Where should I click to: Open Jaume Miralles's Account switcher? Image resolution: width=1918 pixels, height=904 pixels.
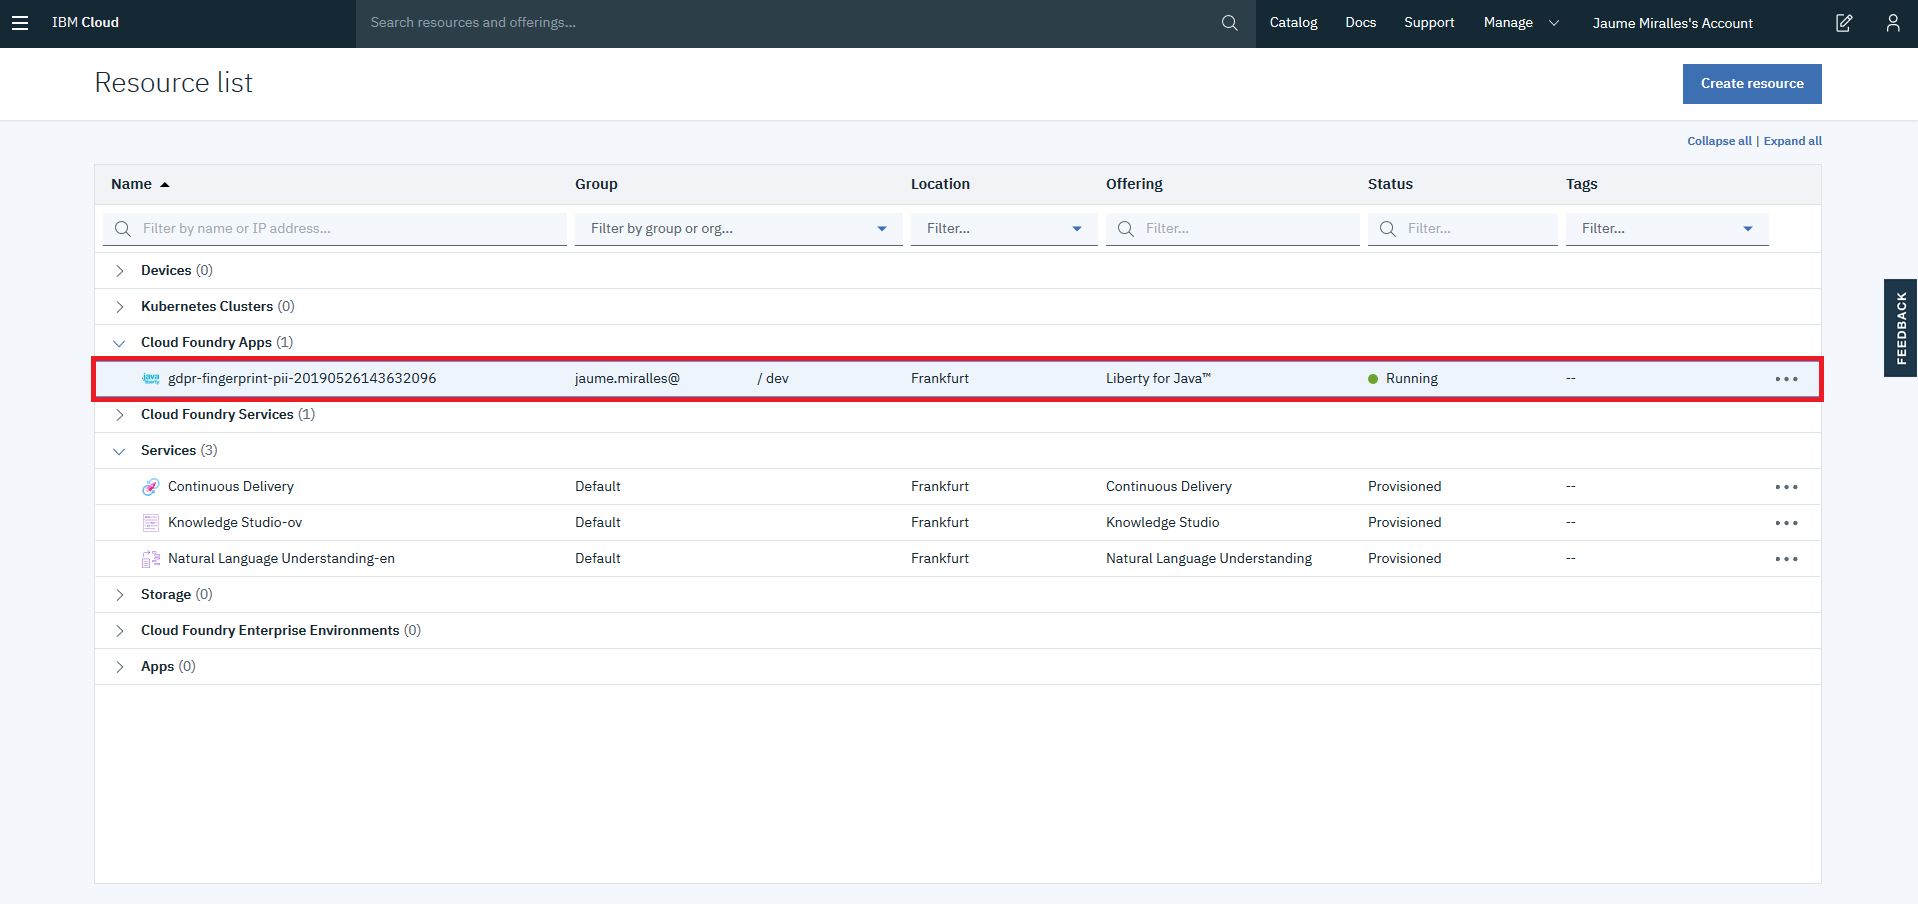click(x=1672, y=23)
